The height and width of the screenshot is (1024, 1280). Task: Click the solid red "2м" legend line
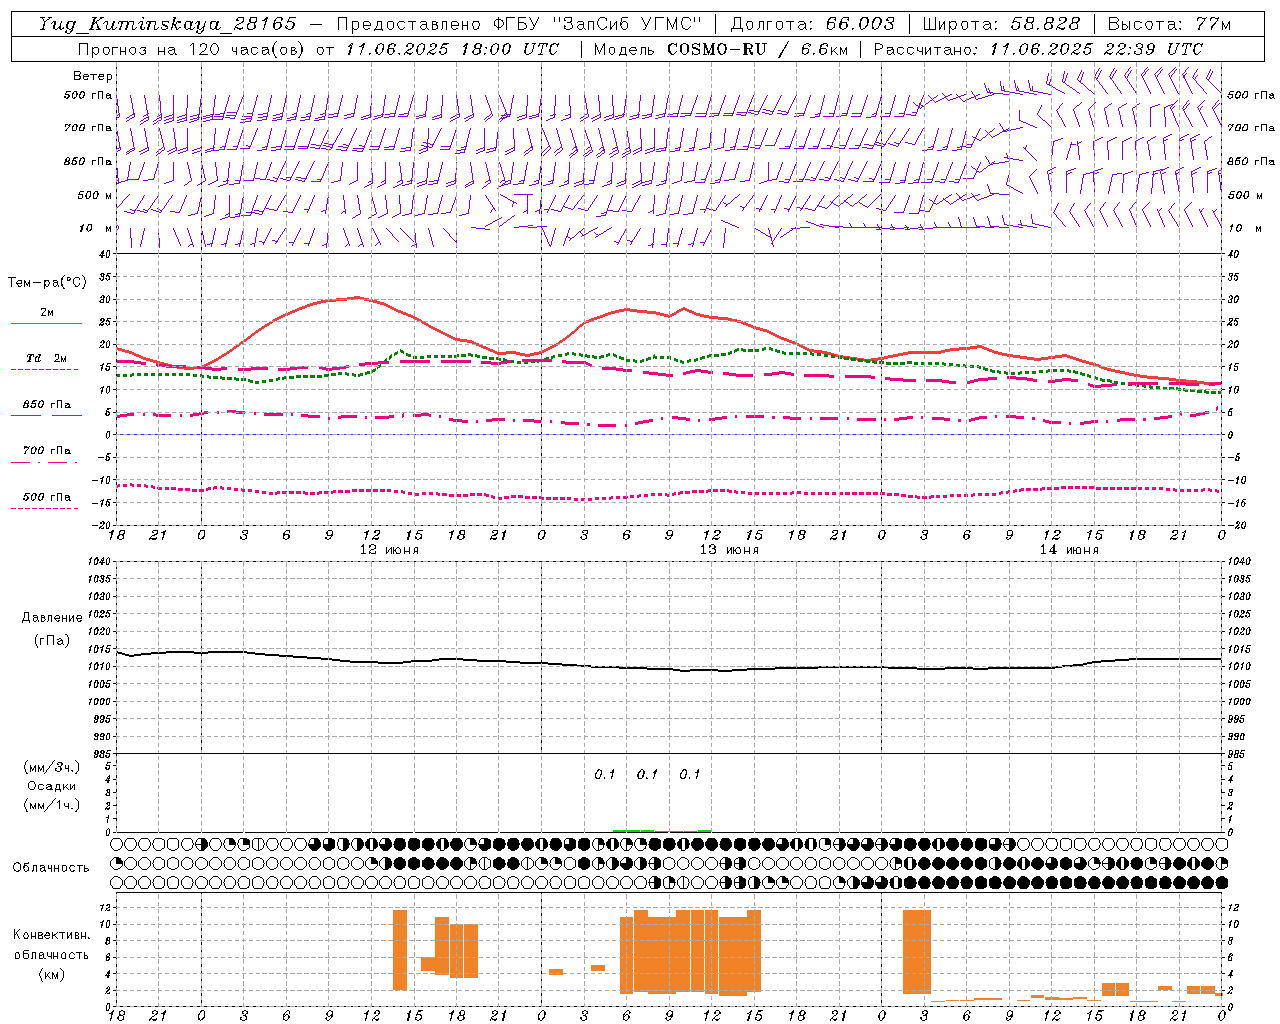point(46,323)
